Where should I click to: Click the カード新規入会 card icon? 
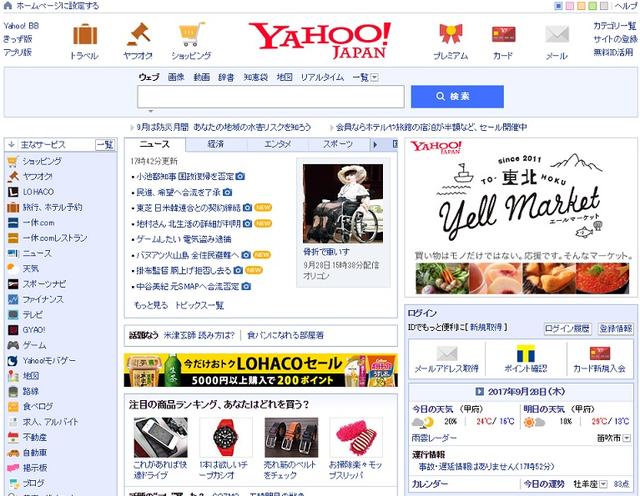click(x=598, y=353)
